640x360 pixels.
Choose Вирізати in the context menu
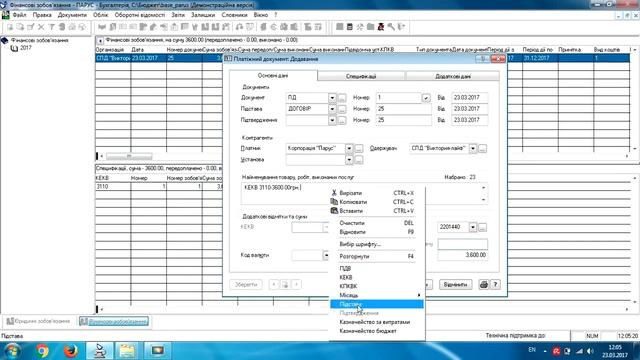377,193
